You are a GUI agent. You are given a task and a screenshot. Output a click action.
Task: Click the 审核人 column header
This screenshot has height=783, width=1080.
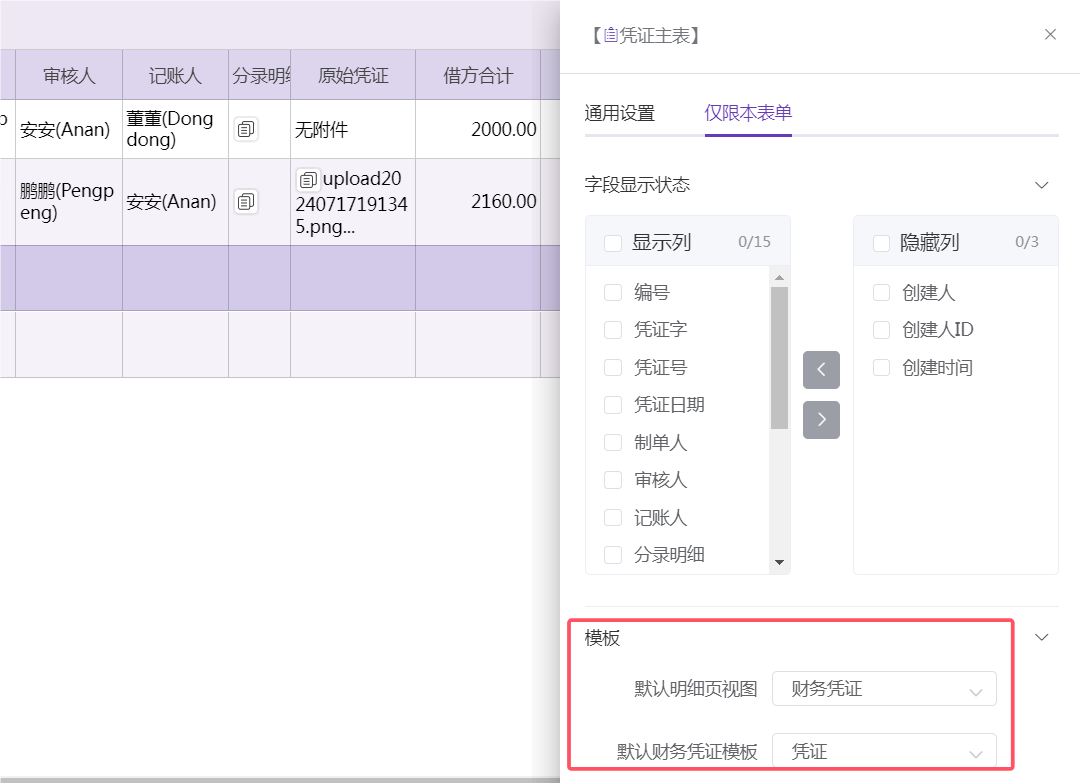(x=69, y=75)
